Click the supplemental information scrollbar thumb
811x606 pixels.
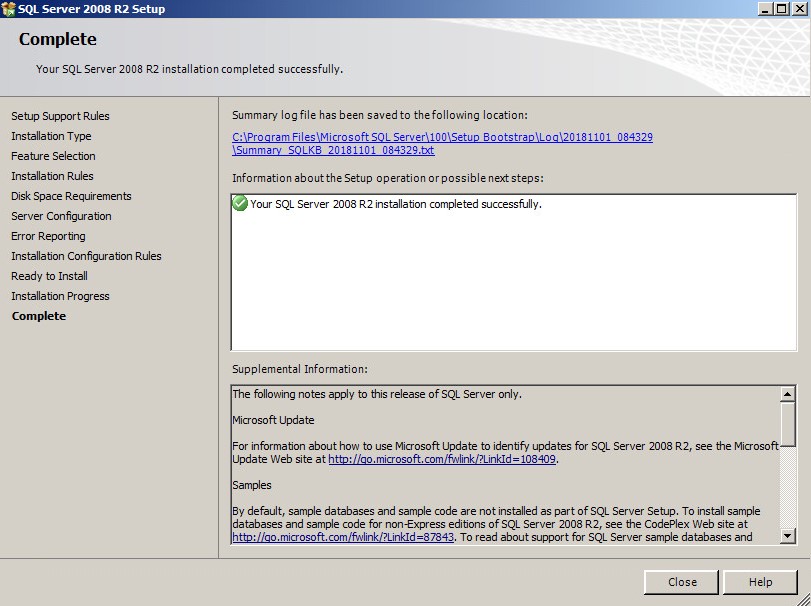point(787,424)
